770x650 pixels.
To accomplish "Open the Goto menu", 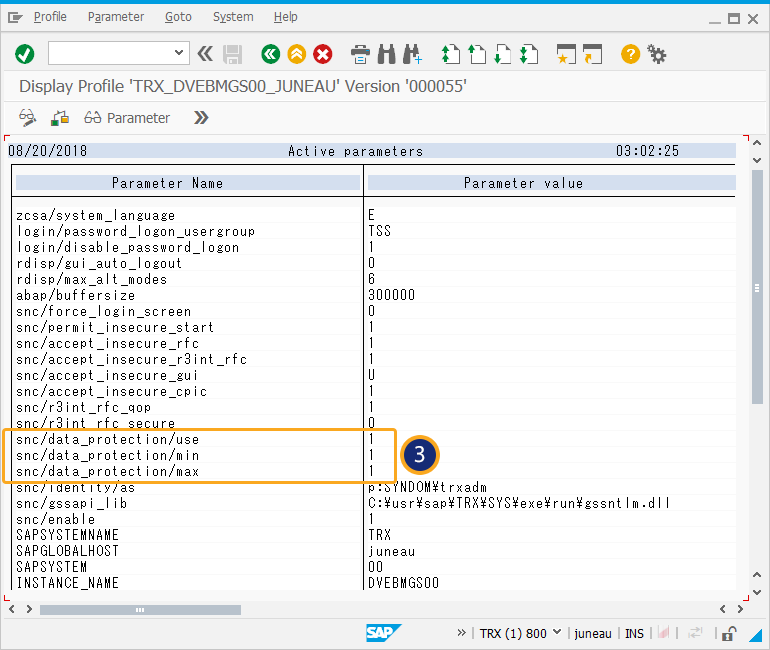I will click(x=178, y=17).
